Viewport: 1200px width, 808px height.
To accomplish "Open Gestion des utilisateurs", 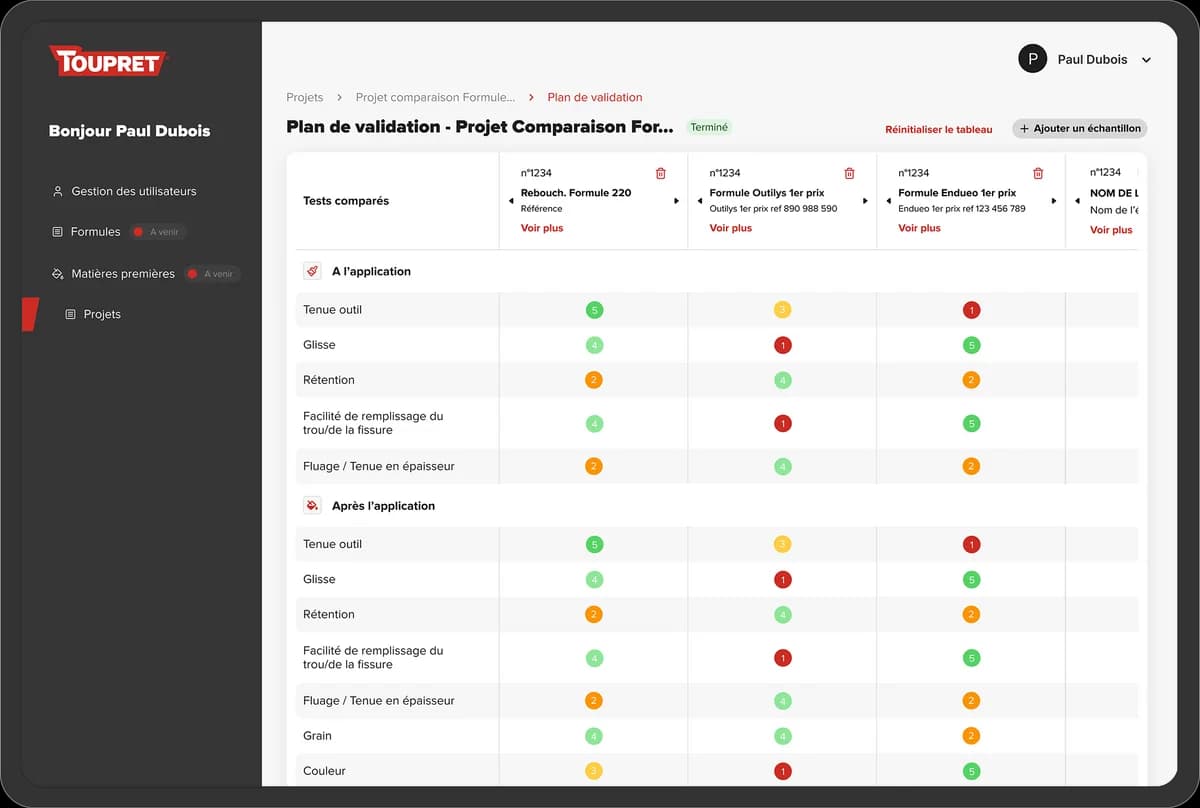I will click(134, 191).
